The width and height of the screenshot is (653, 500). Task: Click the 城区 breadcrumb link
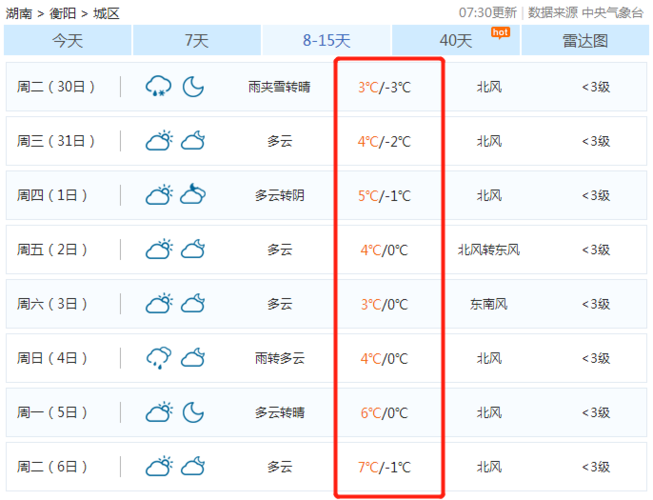point(106,13)
